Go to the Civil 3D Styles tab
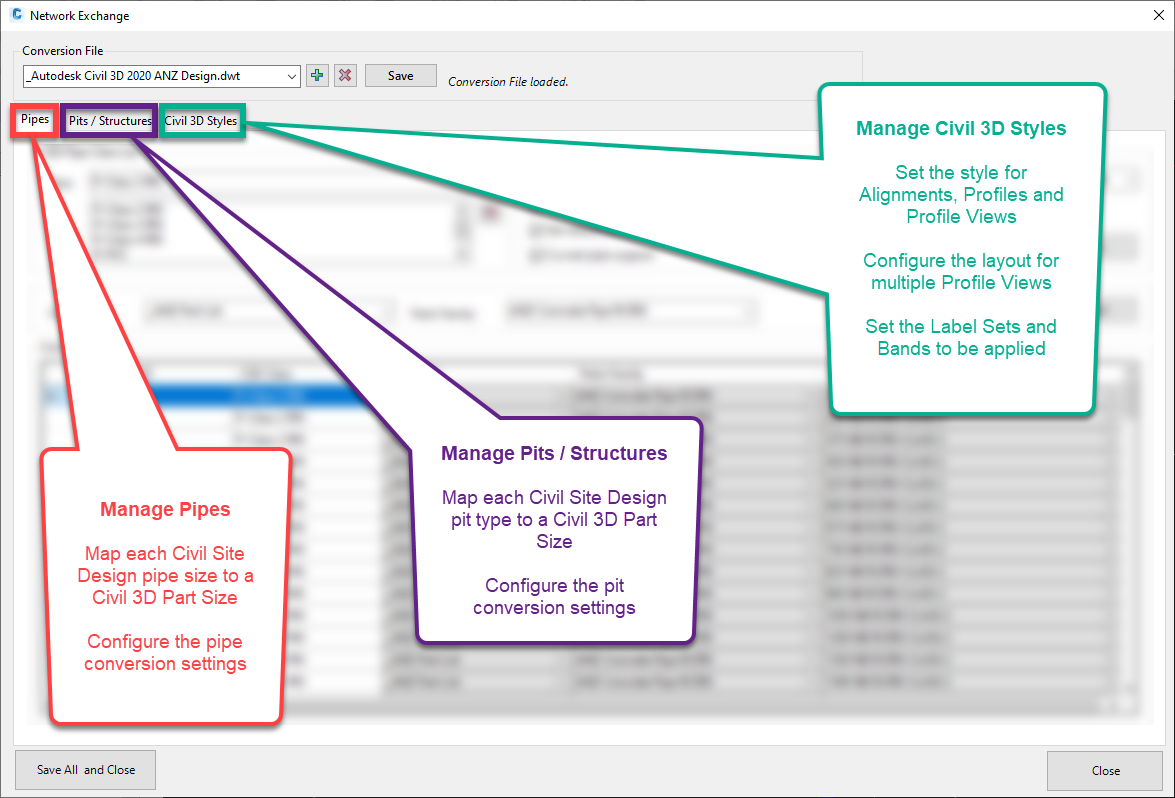 (x=201, y=121)
